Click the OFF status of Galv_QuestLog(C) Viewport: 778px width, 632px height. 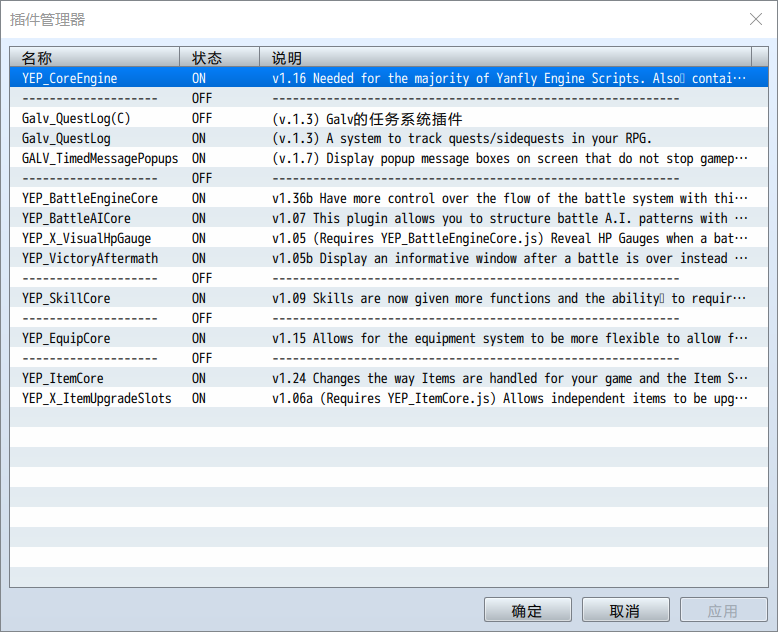[201, 118]
